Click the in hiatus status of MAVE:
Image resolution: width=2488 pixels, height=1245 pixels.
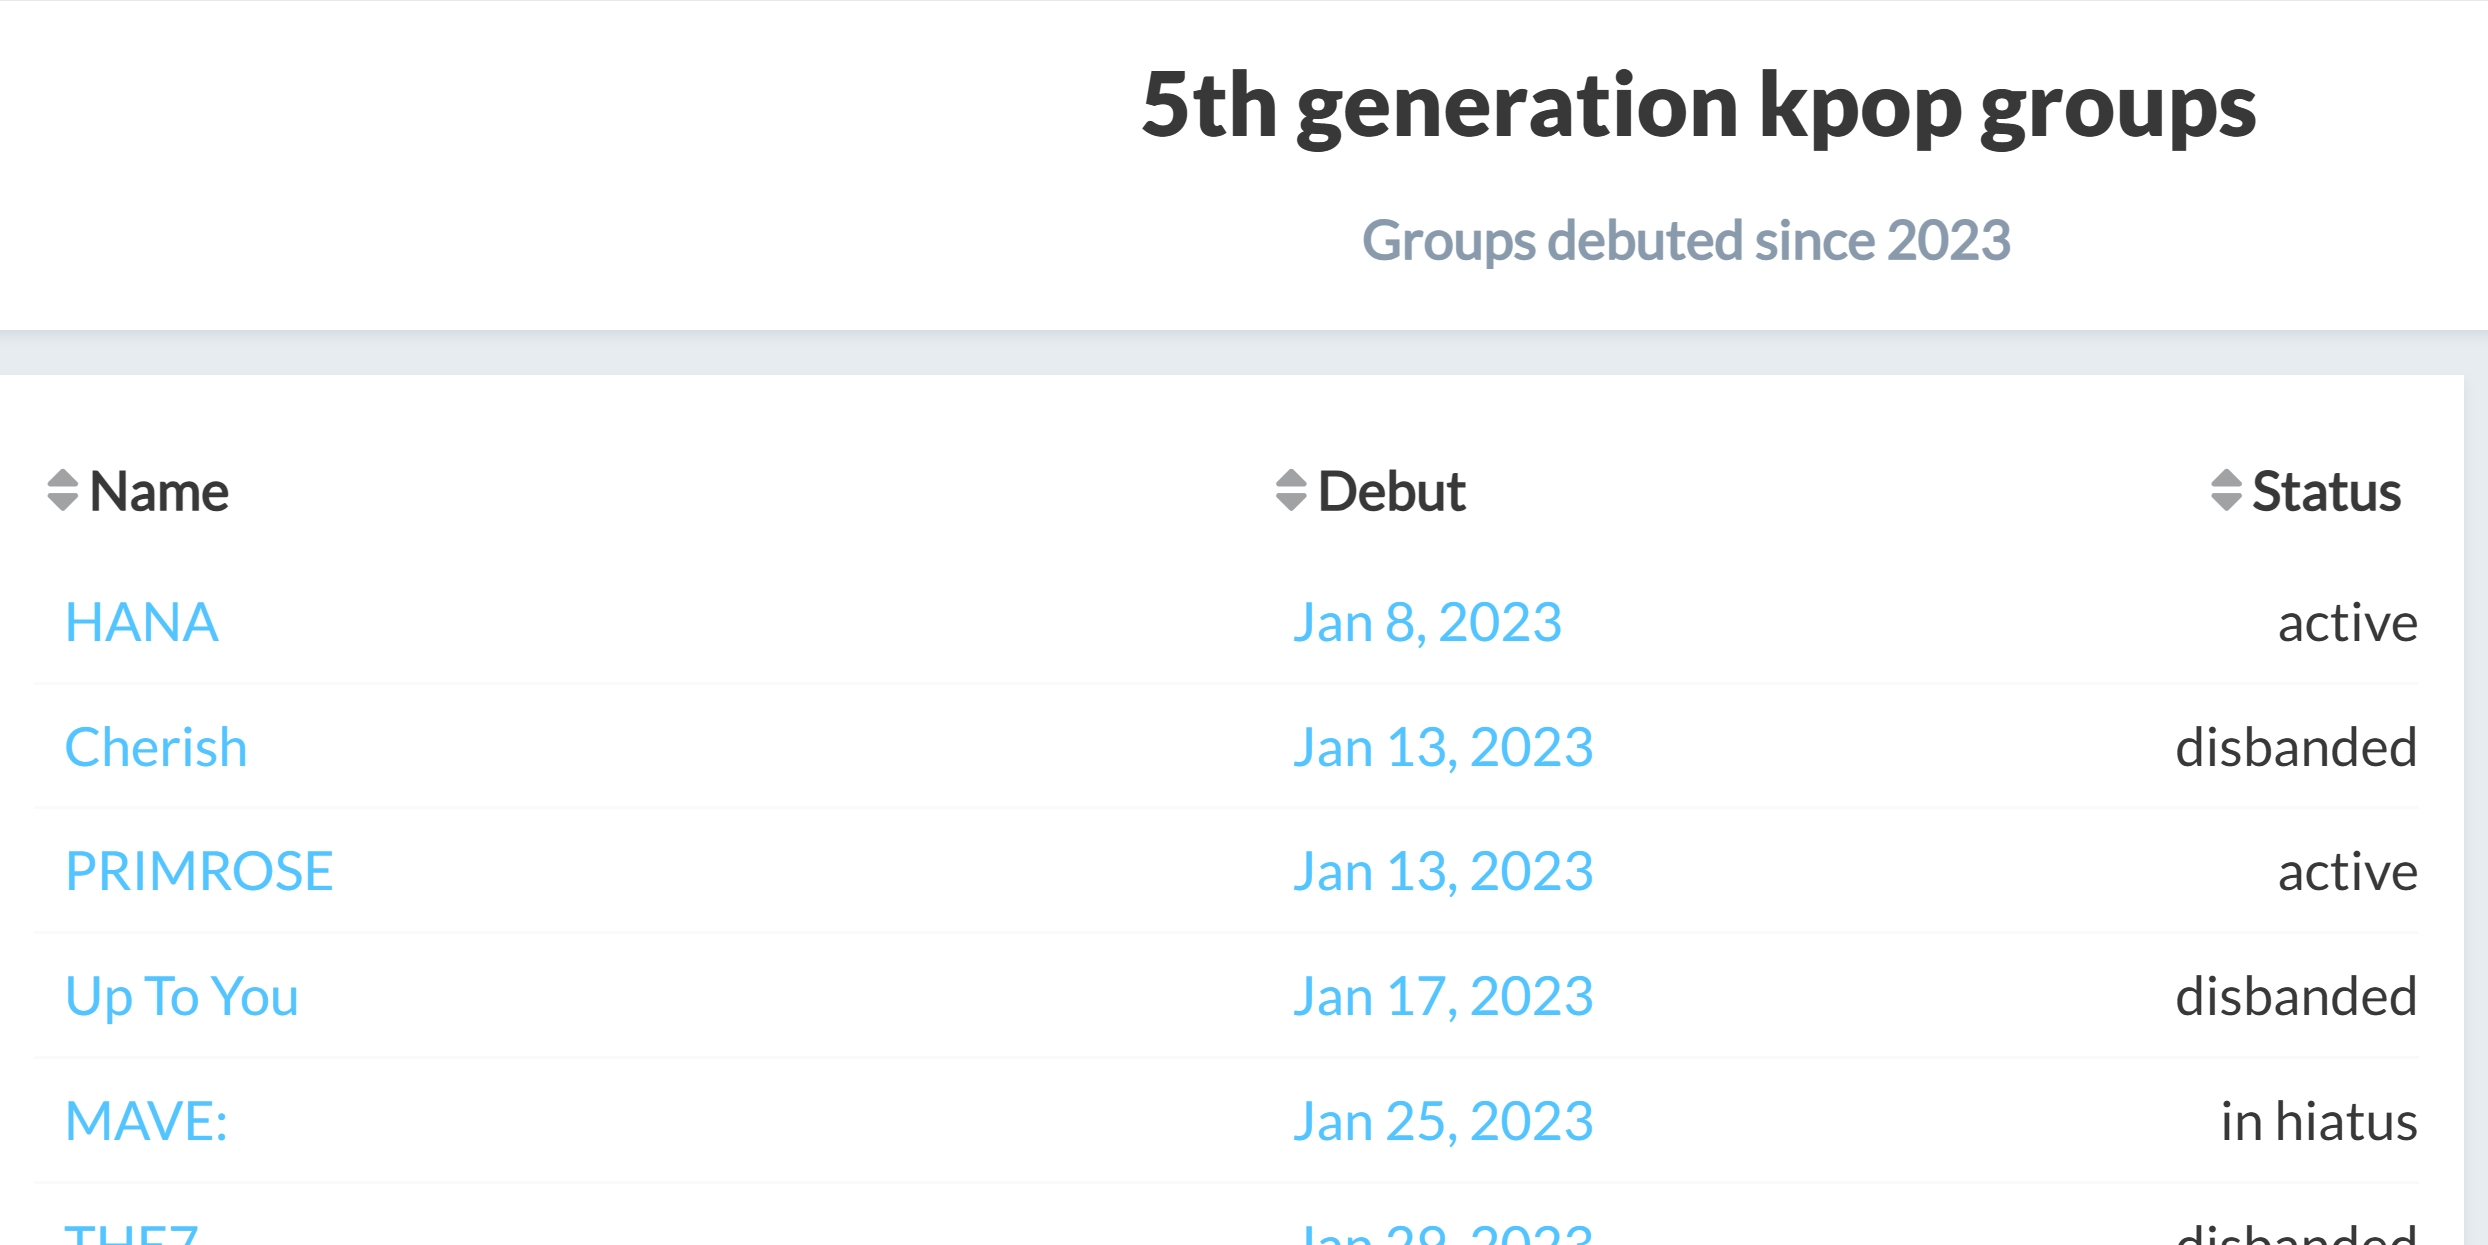tap(2319, 1121)
